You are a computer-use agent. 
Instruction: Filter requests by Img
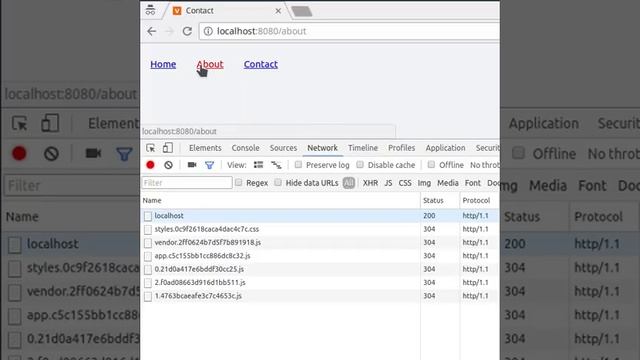click(424, 183)
